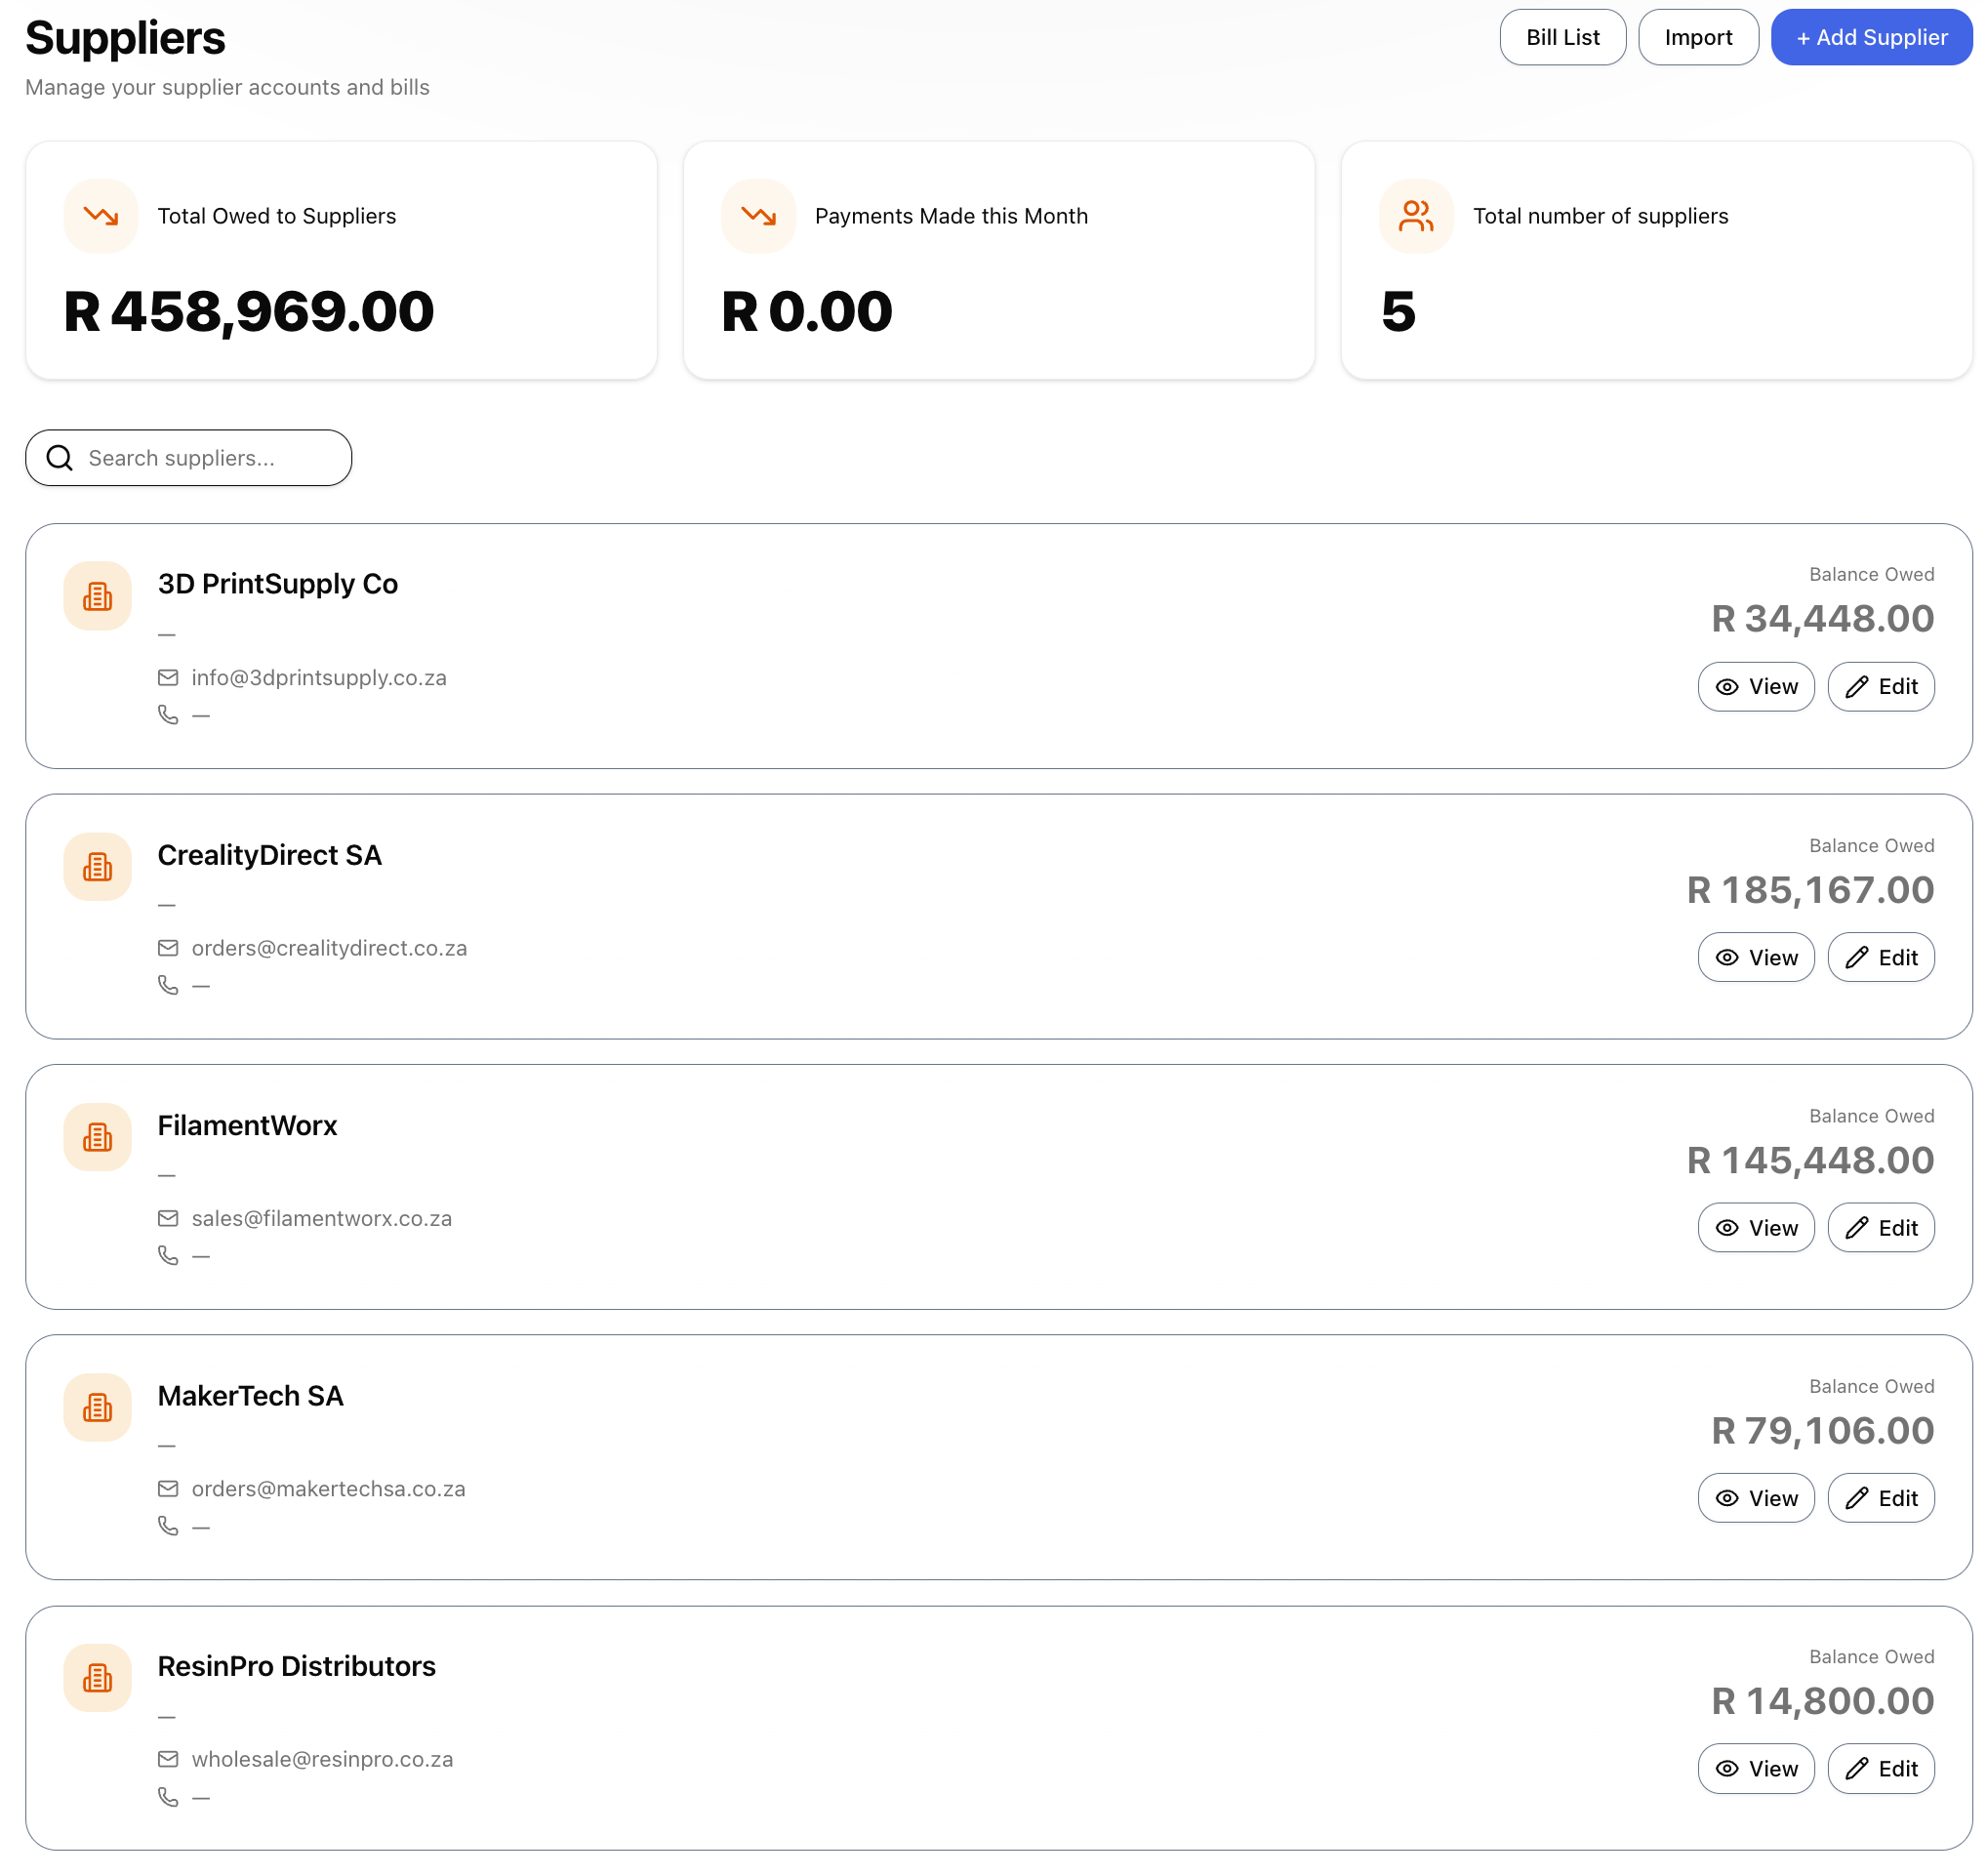The image size is (1987, 1876).
Task: Click the balance R 79,106.00
Action: (1822, 1430)
